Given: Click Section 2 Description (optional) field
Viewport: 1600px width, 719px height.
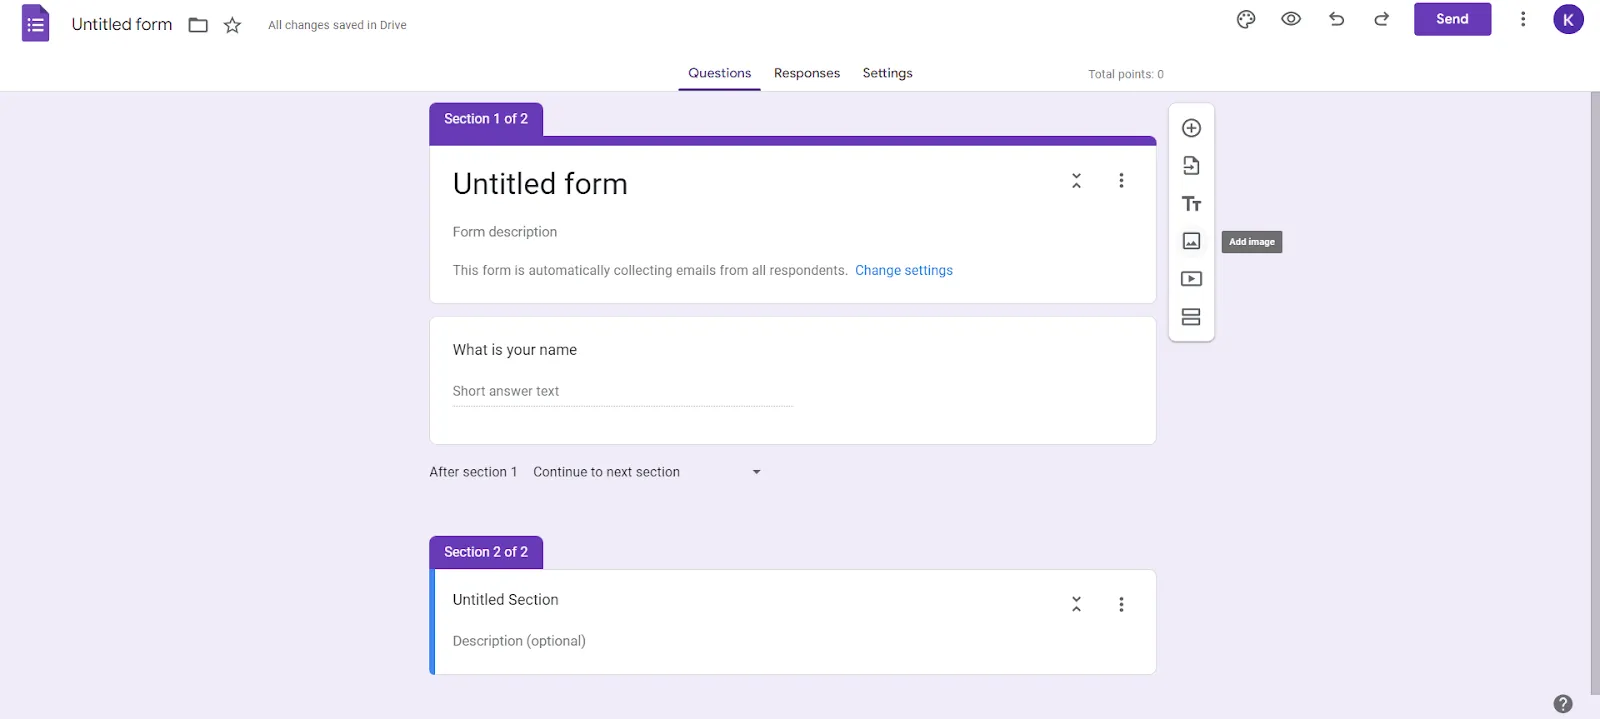Looking at the screenshot, I should [x=519, y=641].
